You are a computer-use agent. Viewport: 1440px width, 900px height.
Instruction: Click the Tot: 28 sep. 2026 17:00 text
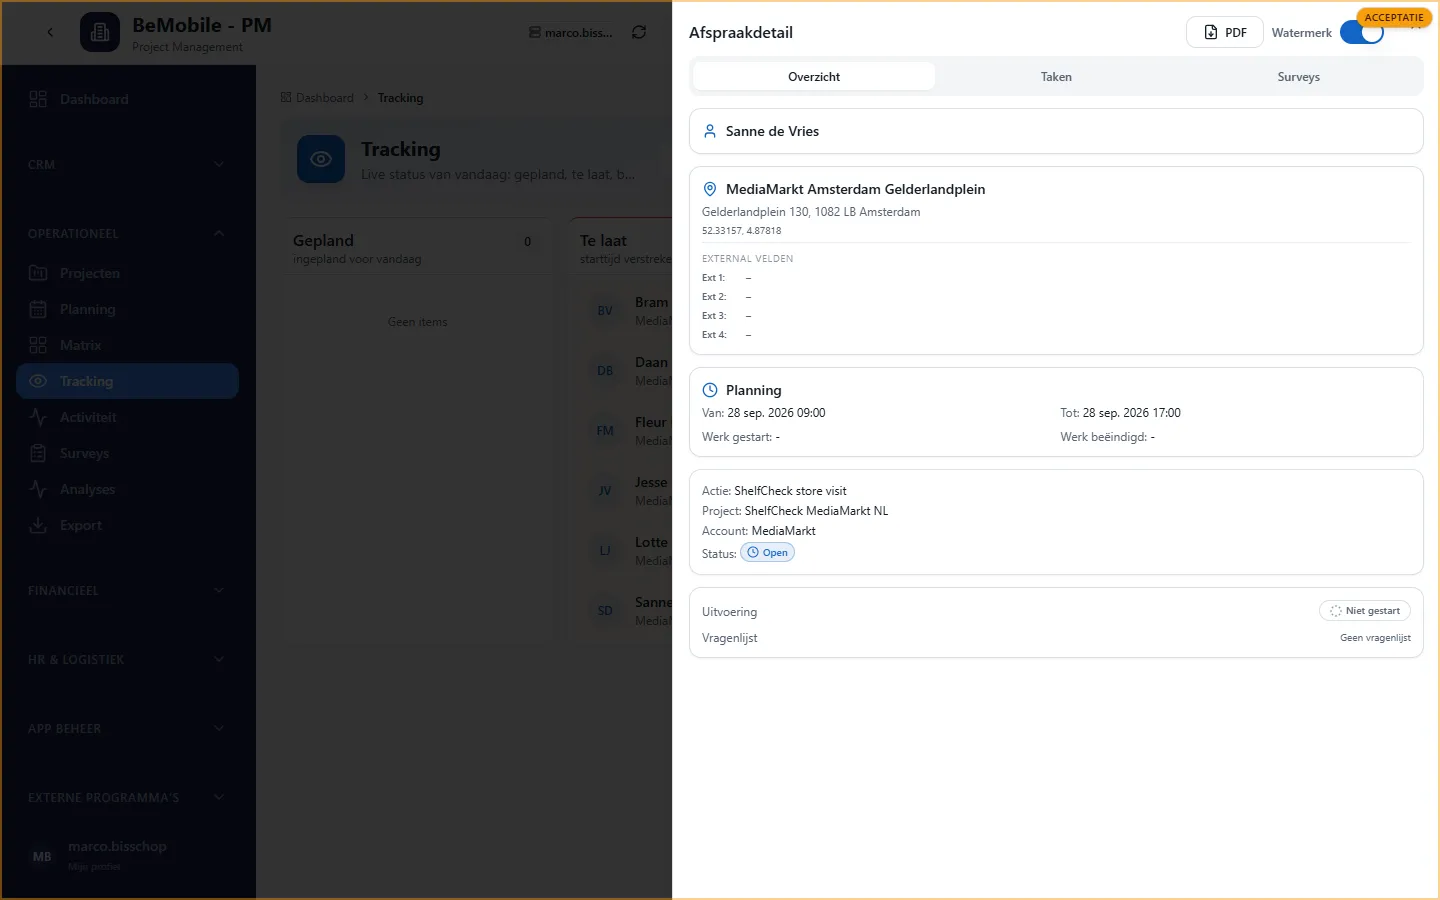coord(1121,413)
